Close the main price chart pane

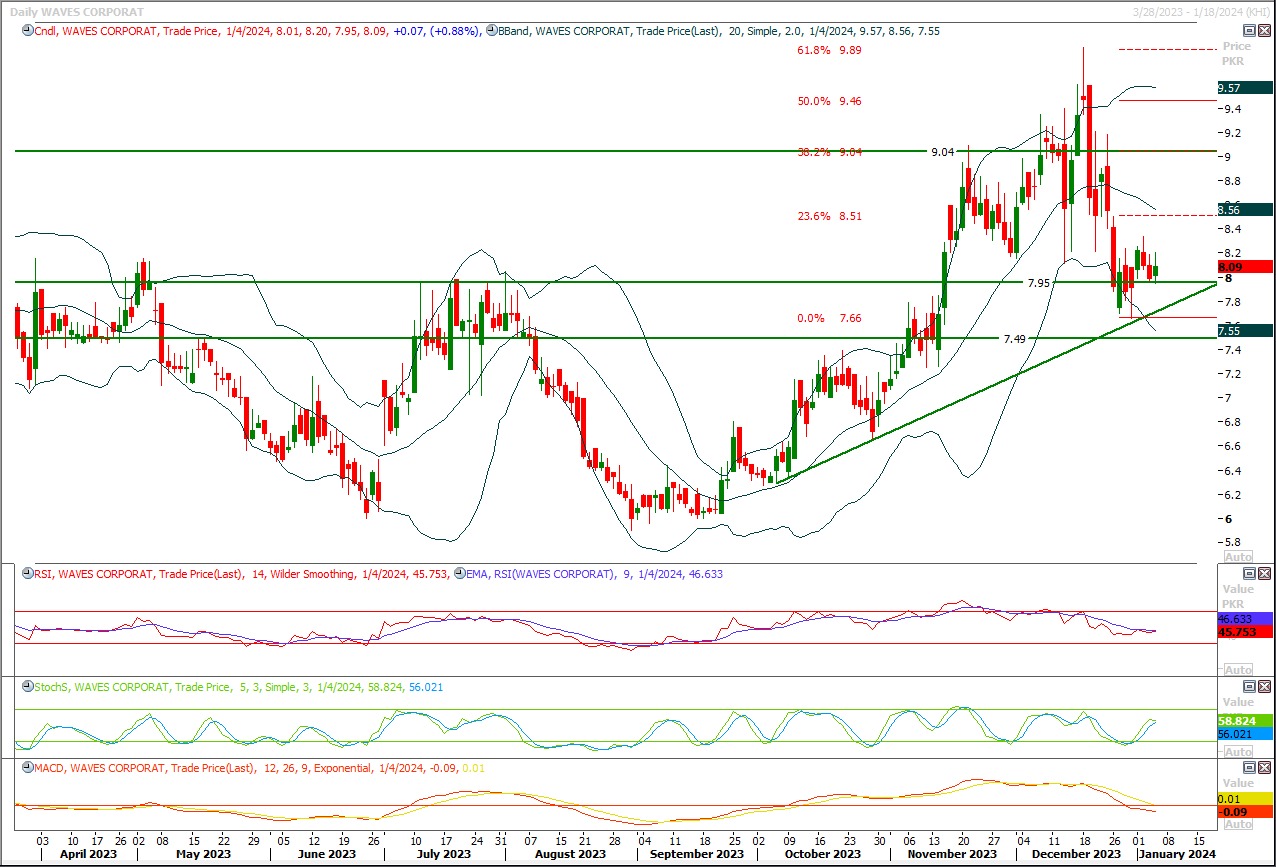pyautogui.click(x=1265, y=31)
